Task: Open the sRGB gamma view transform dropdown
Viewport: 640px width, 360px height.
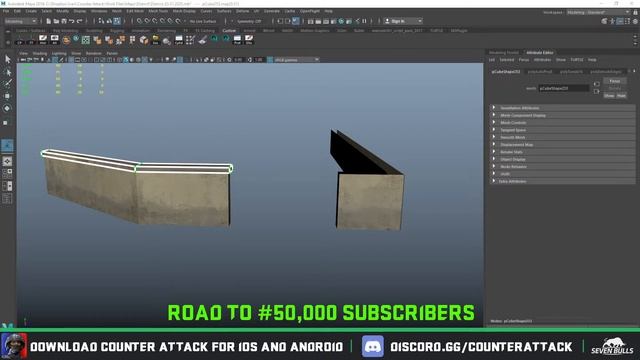Action: 297,60
